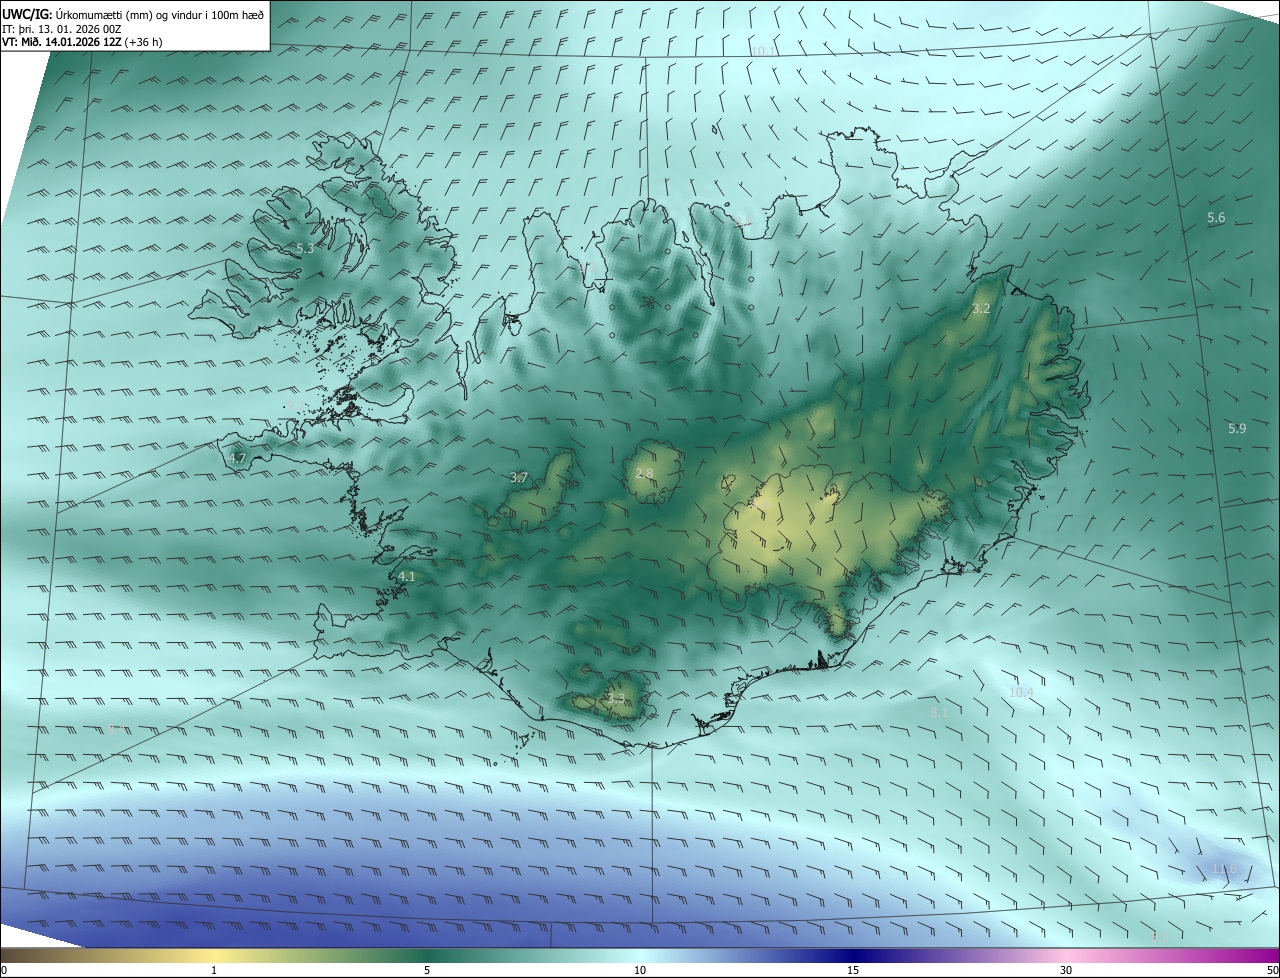The height and width of the screenshot is (978, 1280).
Task: Click the 3.2 value in the northeast highlands
Action: 981,309
